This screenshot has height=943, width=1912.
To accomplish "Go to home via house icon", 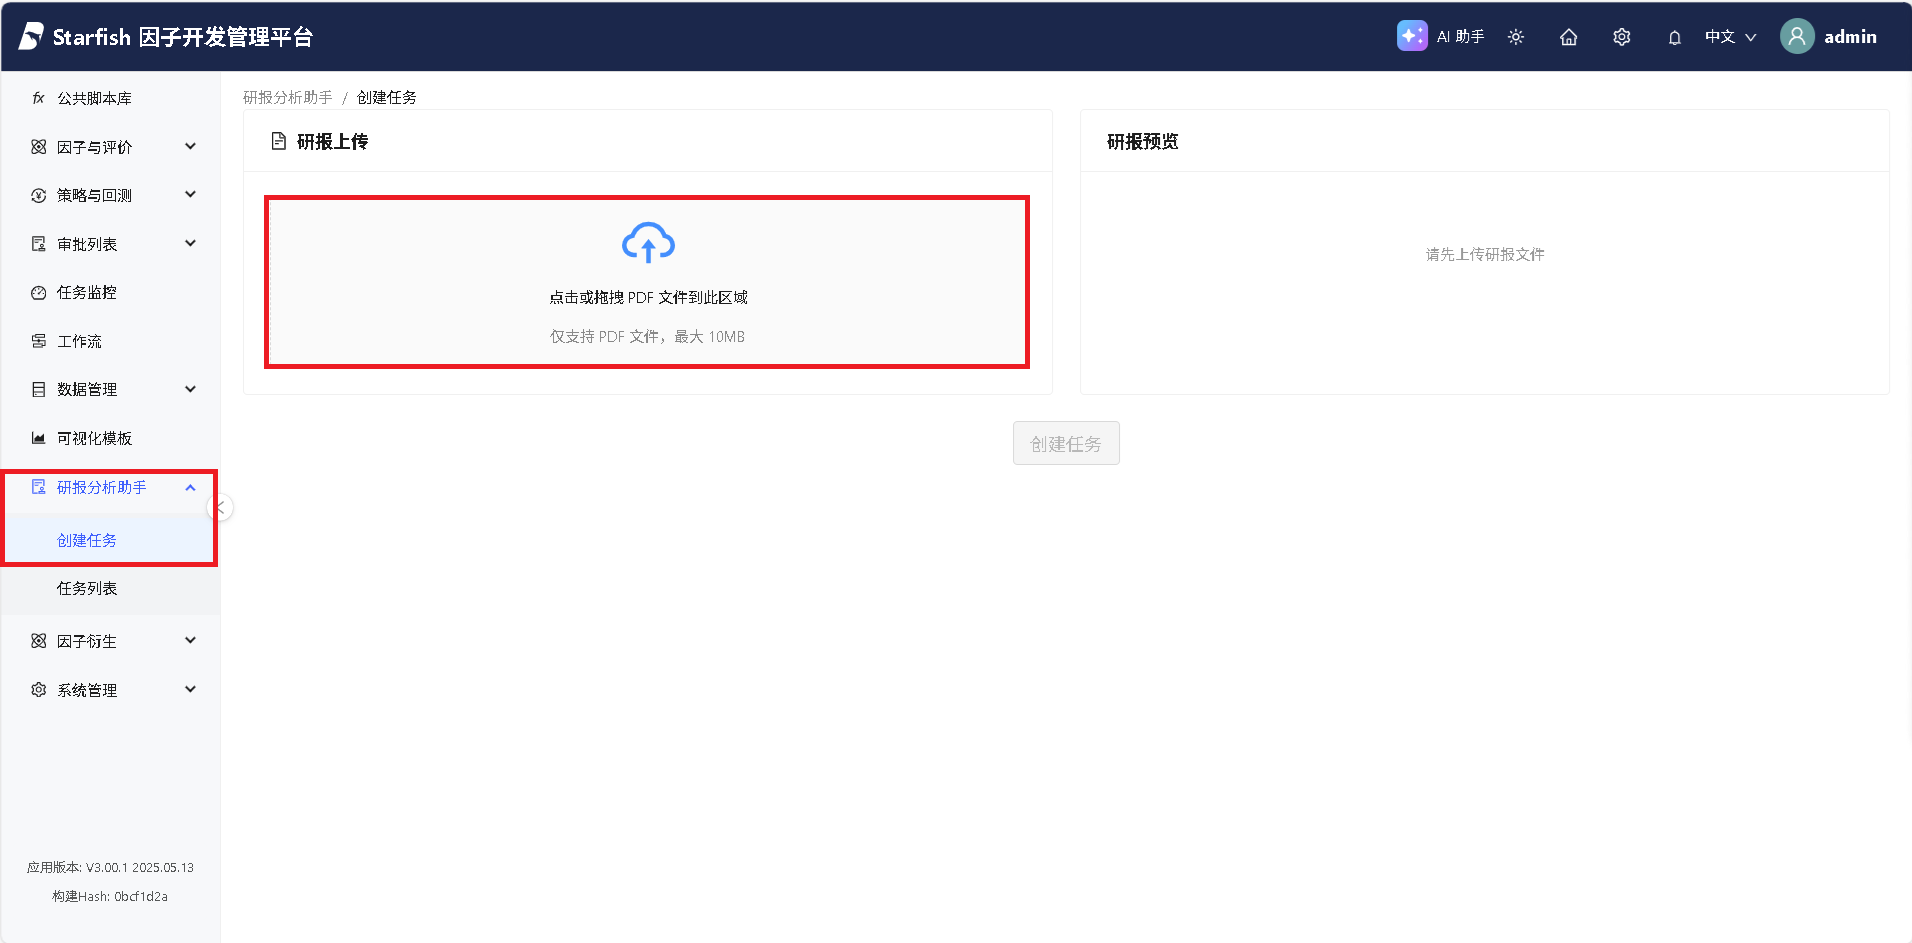I will pos(1569,37).
